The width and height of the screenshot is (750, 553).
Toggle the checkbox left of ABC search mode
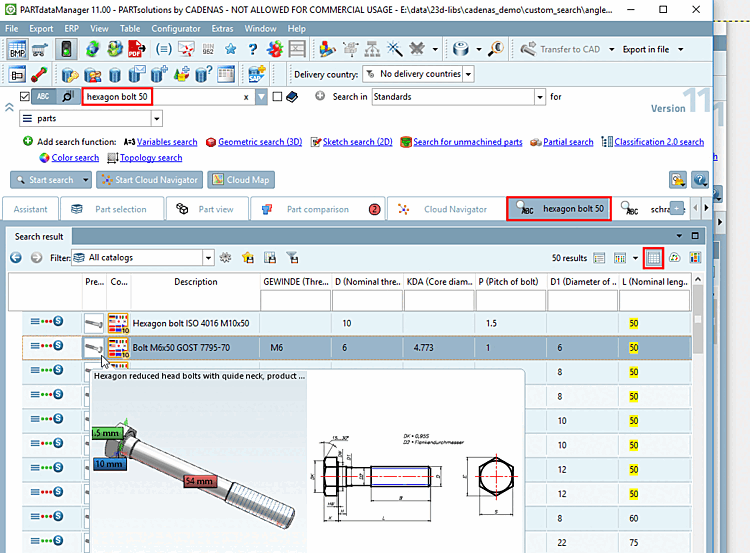[x=24, y=97]
